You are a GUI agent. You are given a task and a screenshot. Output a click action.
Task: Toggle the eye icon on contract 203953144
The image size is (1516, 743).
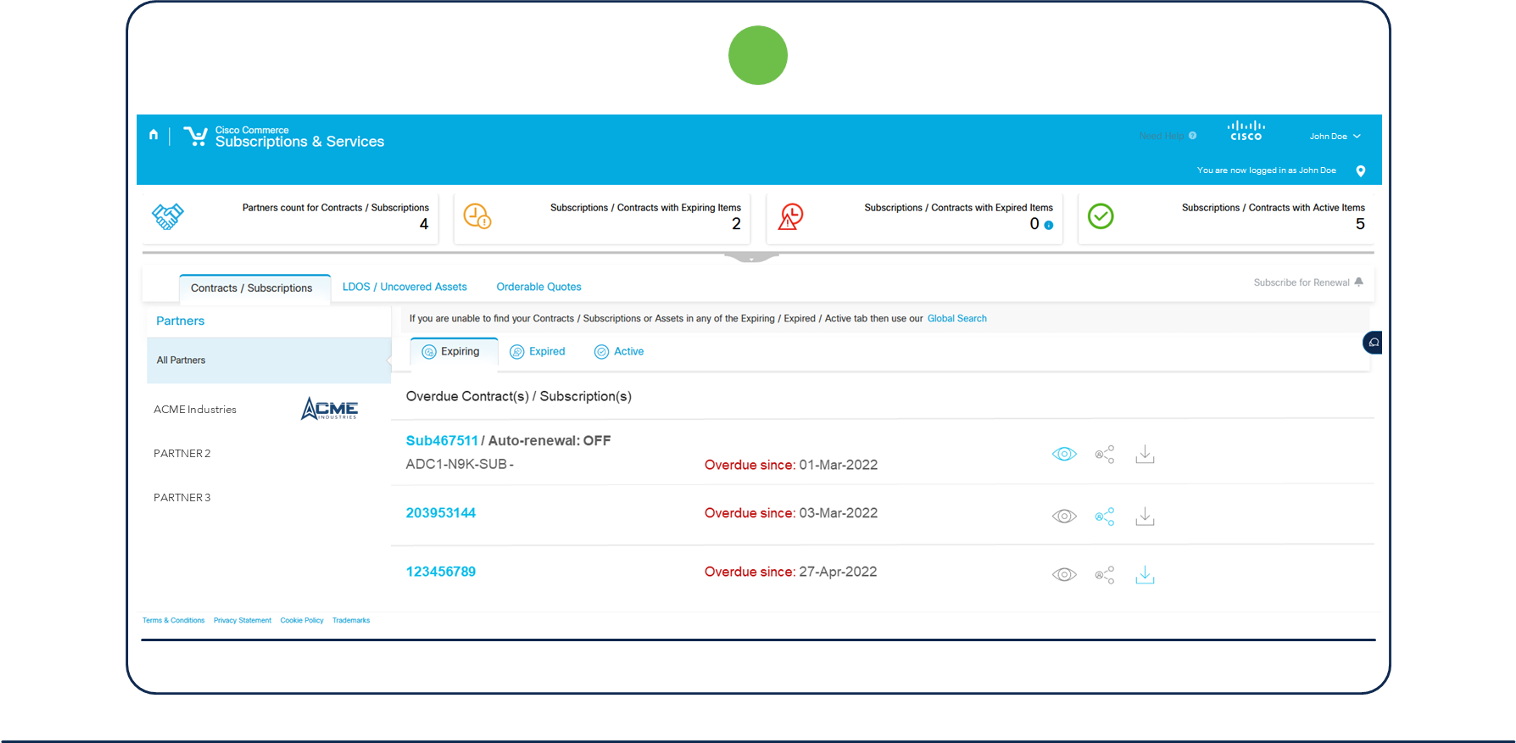coord(1064,516)
